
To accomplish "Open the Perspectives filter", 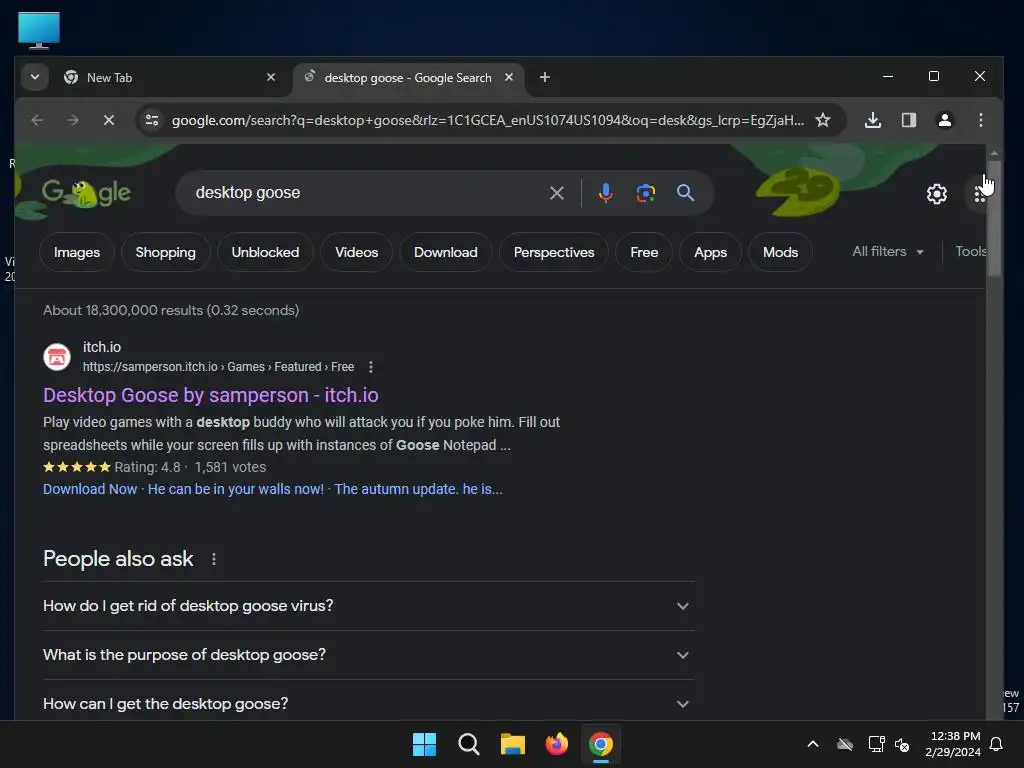I will tap(554, 252).
